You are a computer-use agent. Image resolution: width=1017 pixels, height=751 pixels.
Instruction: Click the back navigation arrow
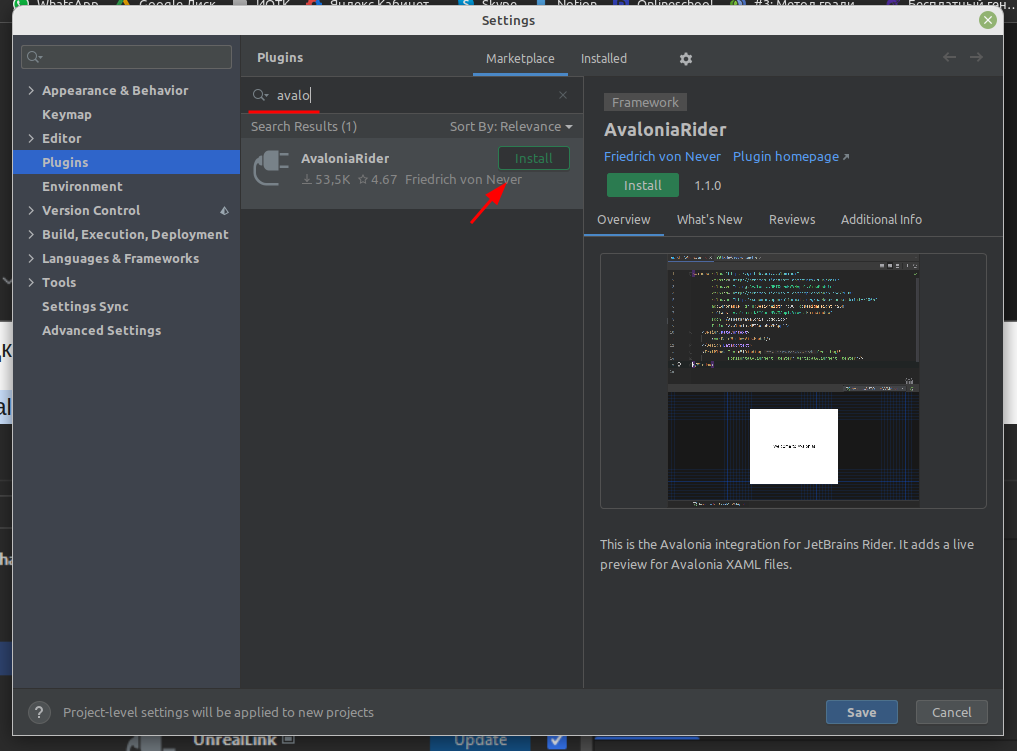click(x=950, y=58)
